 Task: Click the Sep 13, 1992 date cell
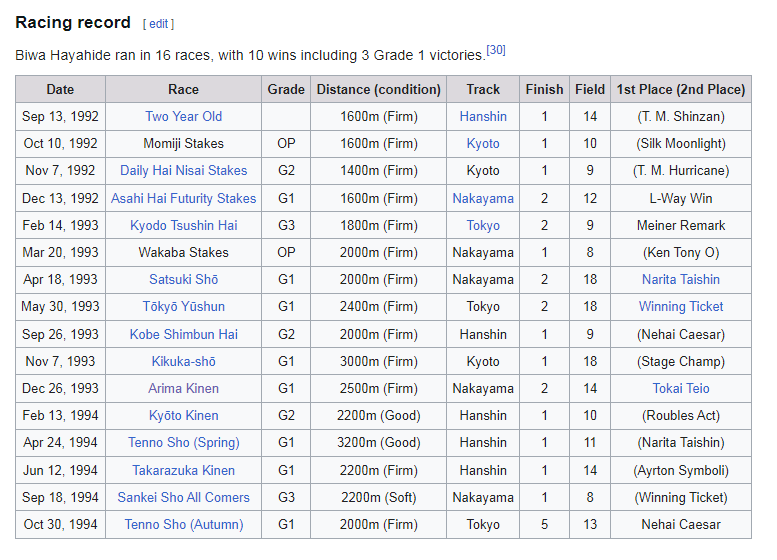60,116
